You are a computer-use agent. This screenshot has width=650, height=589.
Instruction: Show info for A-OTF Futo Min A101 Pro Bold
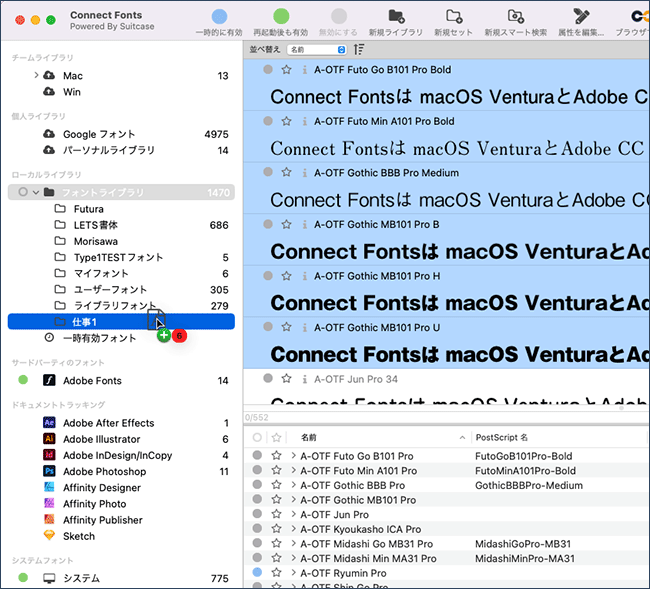click(x=305, y=121)
